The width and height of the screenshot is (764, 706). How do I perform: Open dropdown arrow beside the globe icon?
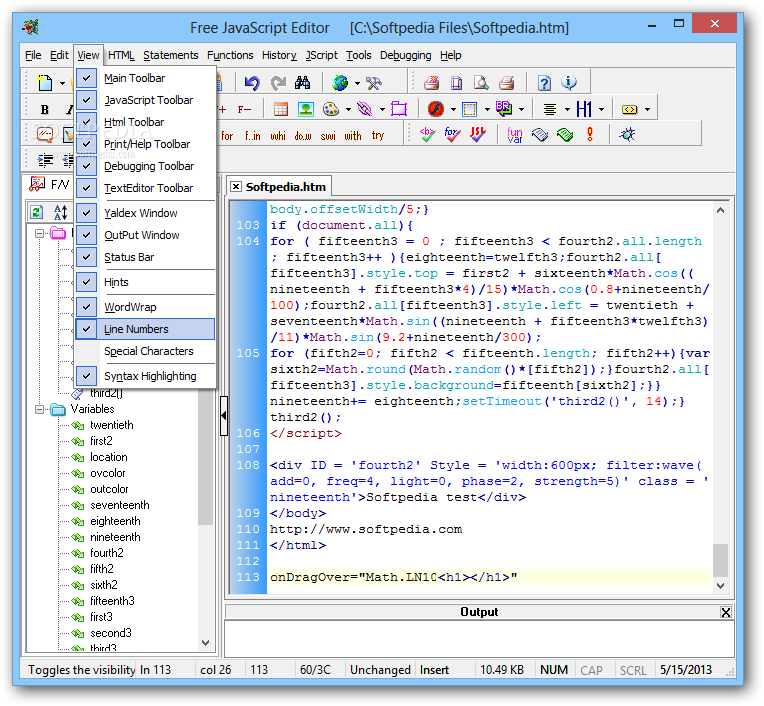(x=357, y=83)
